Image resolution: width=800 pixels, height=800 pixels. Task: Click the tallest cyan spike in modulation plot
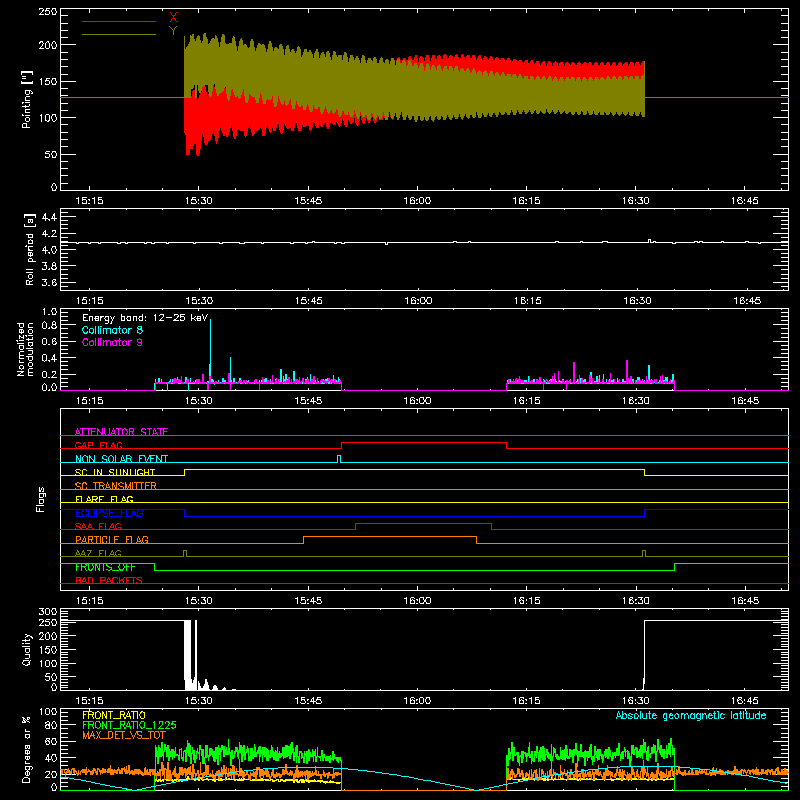tap(210, 352)
